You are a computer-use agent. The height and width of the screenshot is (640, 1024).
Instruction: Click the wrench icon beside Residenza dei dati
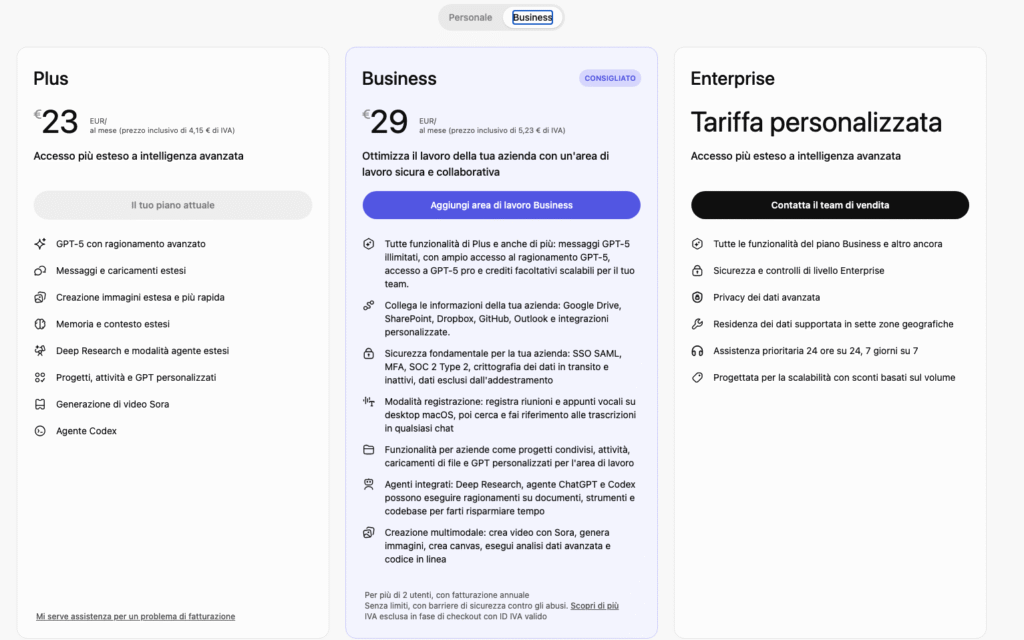(x=697, y=324)
